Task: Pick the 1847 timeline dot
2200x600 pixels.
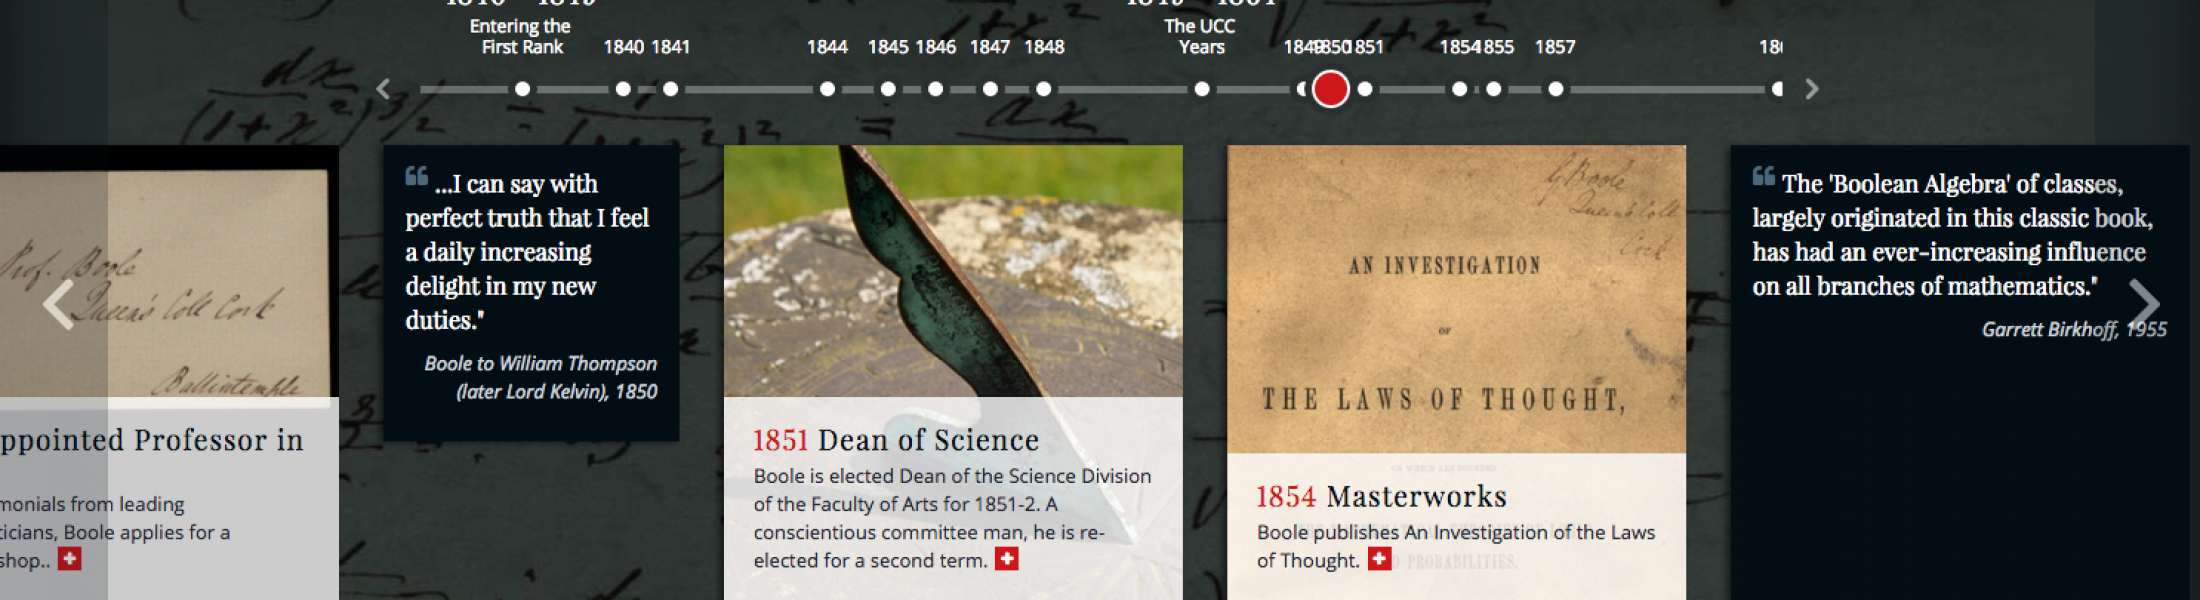Action: click(990, 89)
